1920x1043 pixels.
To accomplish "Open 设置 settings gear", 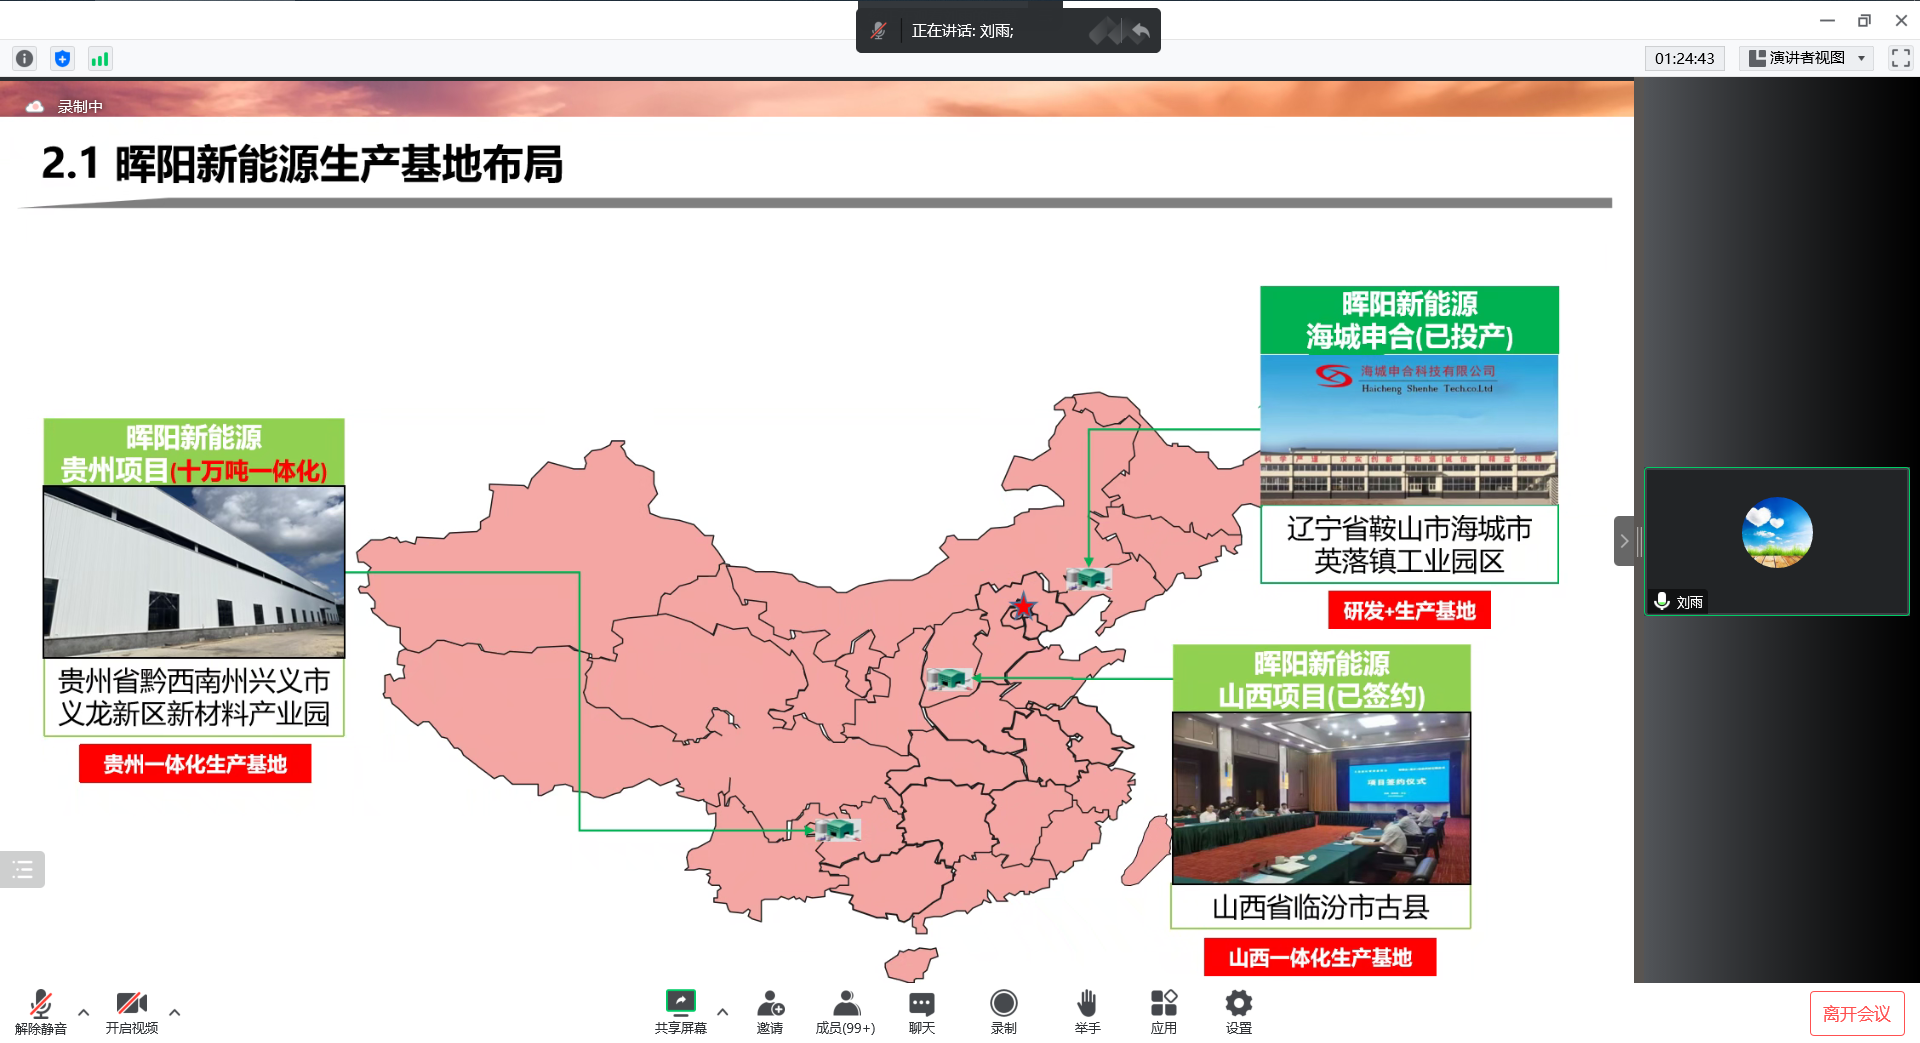I will coord(1239,1012).
